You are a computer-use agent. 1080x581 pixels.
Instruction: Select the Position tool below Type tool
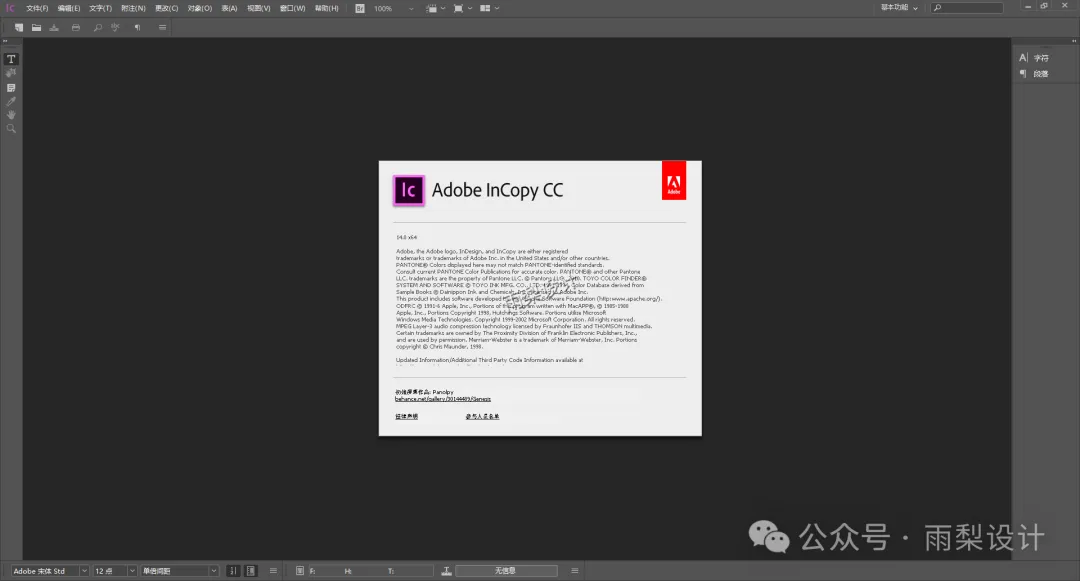(11, 73)
